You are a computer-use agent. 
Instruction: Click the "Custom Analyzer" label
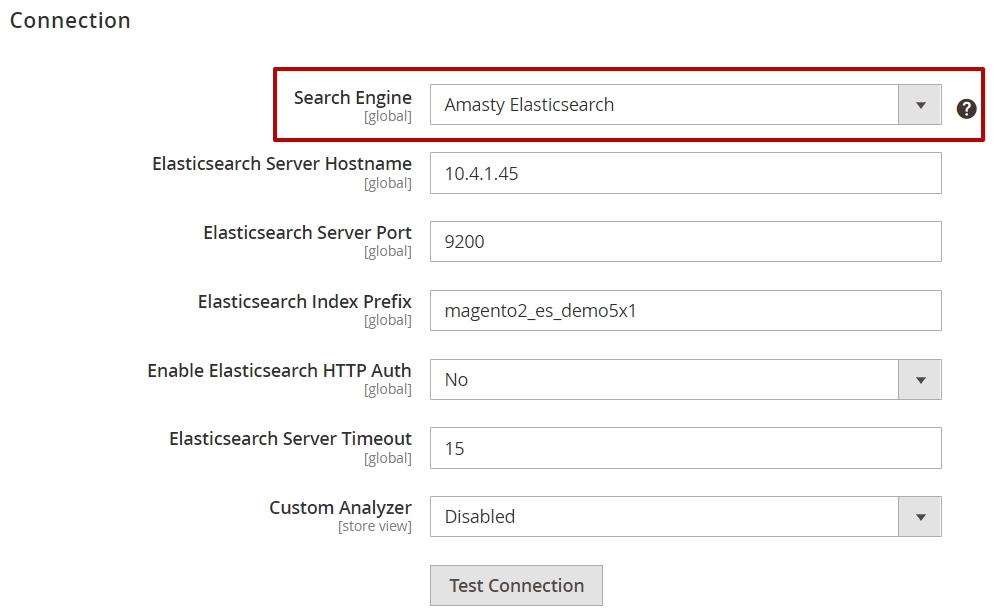pos(340,507)
